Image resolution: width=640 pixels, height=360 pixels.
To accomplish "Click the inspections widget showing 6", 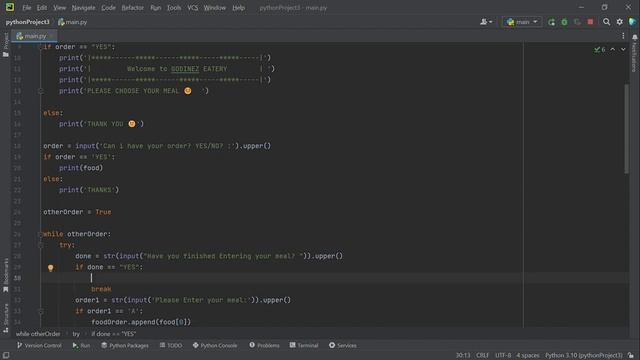I will tap(600, 49).
